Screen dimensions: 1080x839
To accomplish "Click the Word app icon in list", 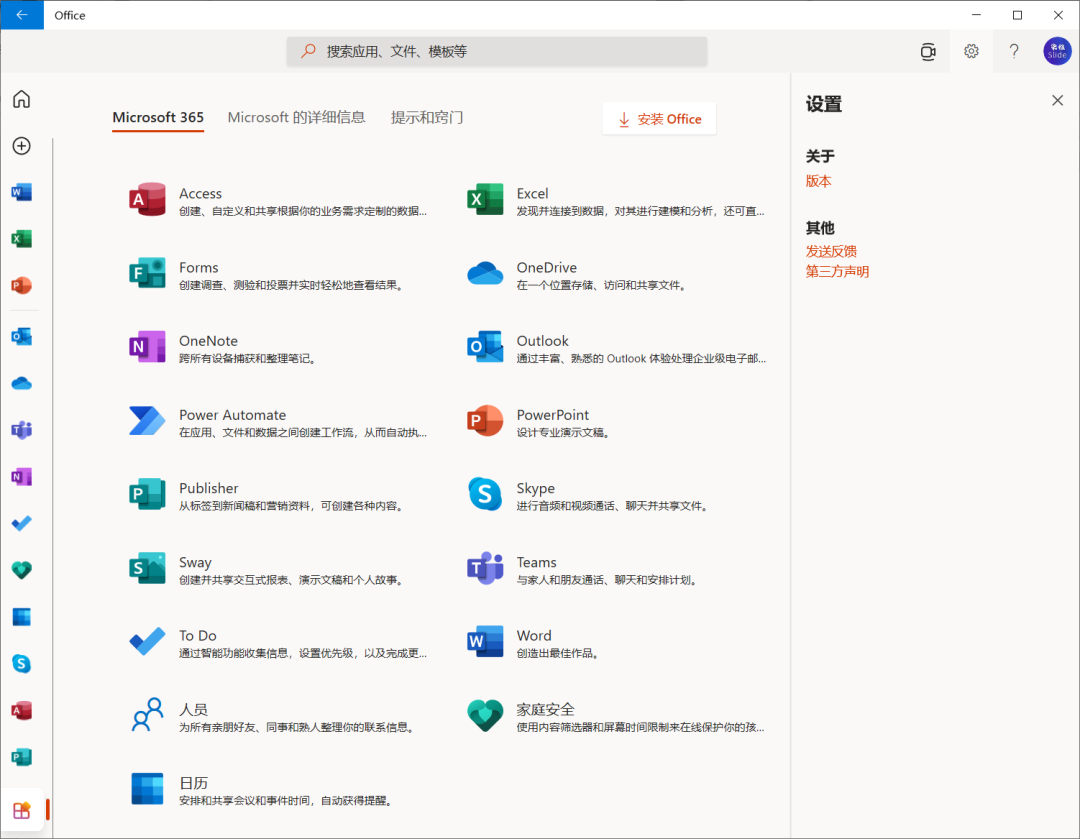I will [x=485, y=641].
